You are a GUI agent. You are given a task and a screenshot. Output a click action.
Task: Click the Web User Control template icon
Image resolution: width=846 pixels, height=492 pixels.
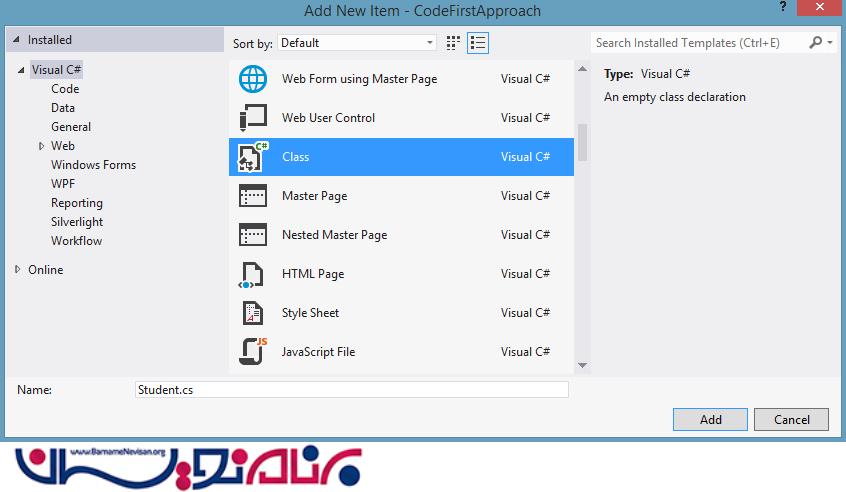pos(253,118)
